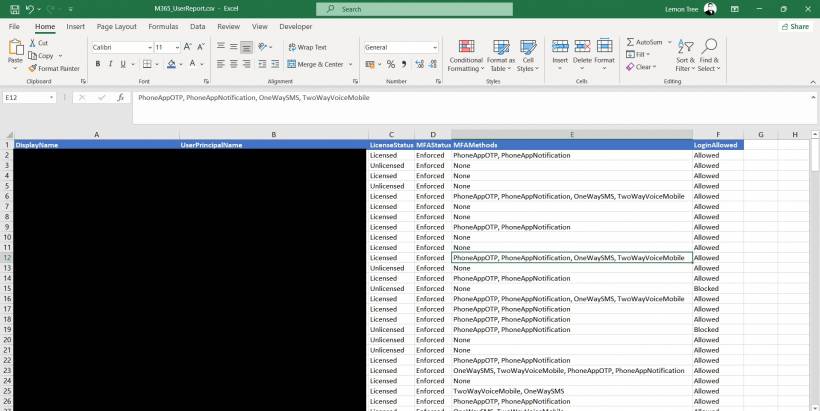Open the General number format dropdown
The width and height of the screenshot is (820, 411).
434,47
